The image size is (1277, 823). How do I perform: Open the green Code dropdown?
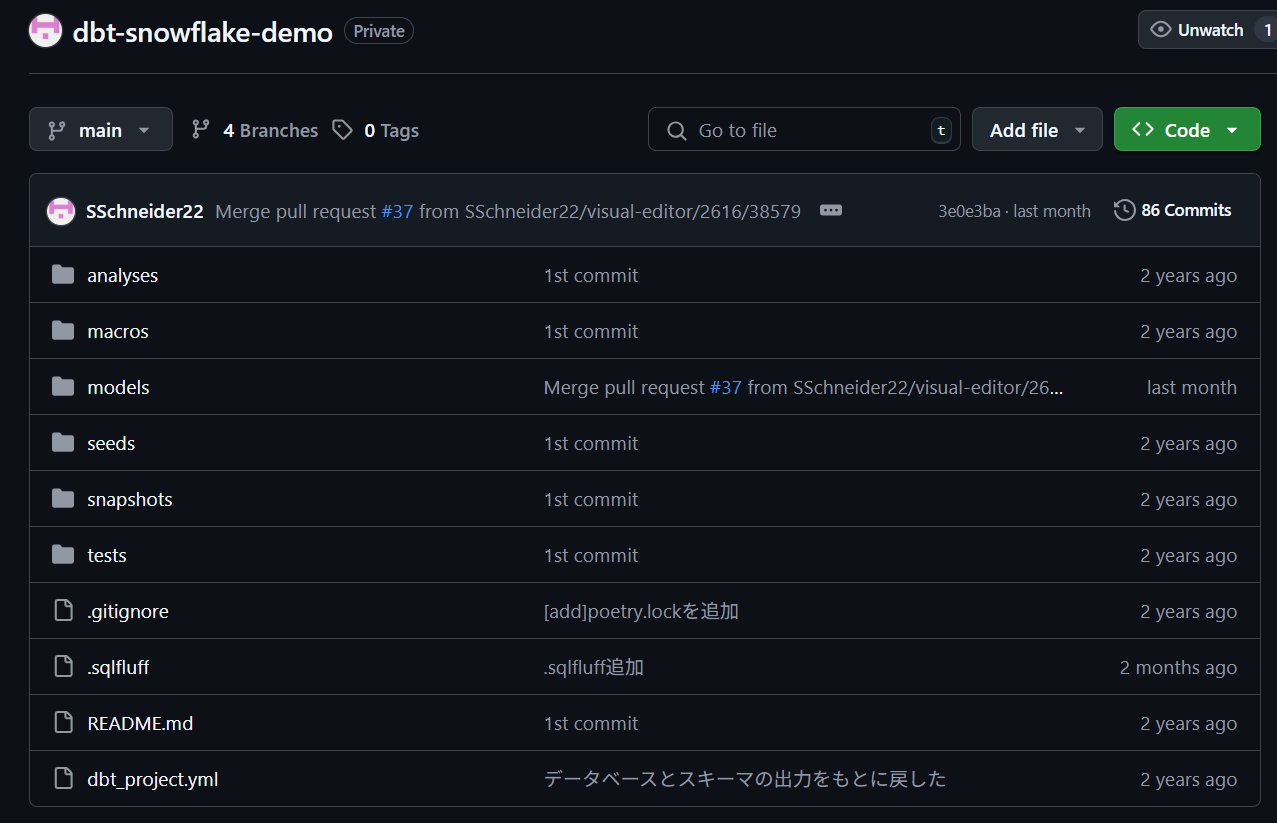1187,130
